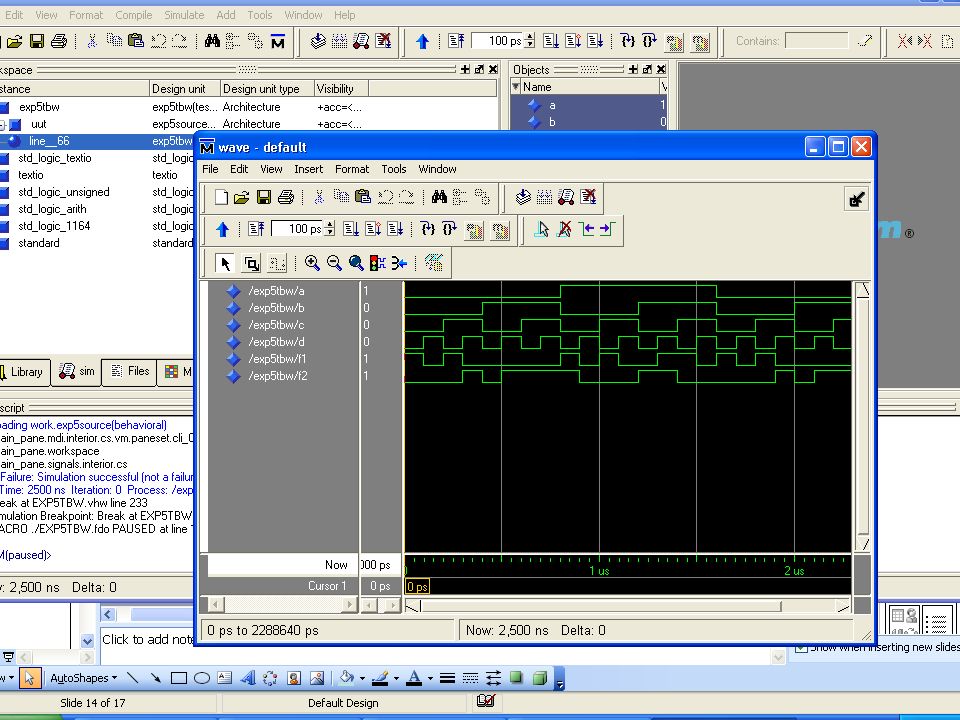Click WordArt icon in PowerPoint drawing toolbar
The height and width of the screenshot is (720, 960).
(248, 678)
